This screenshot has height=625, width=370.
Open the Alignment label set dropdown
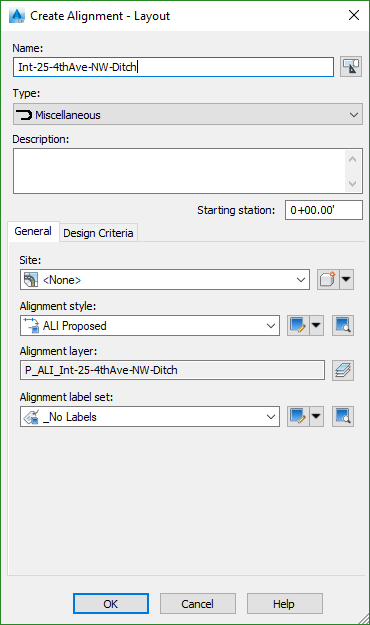[x=150, y=417]
